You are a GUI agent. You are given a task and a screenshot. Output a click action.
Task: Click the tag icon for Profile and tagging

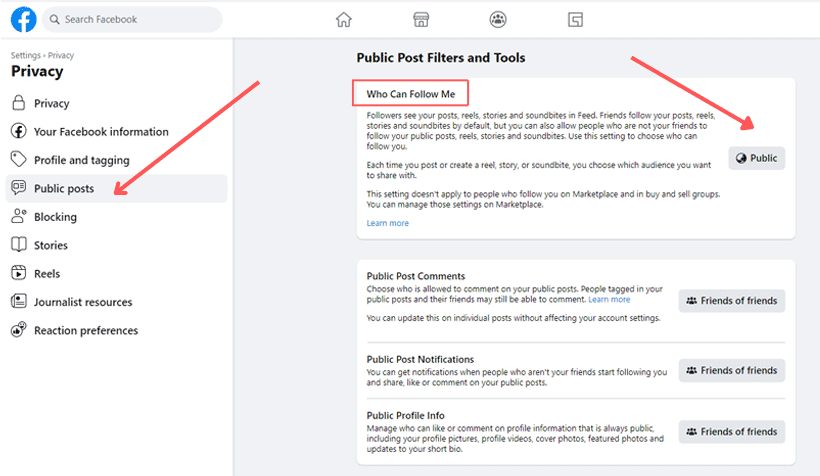tap(18, 160)
